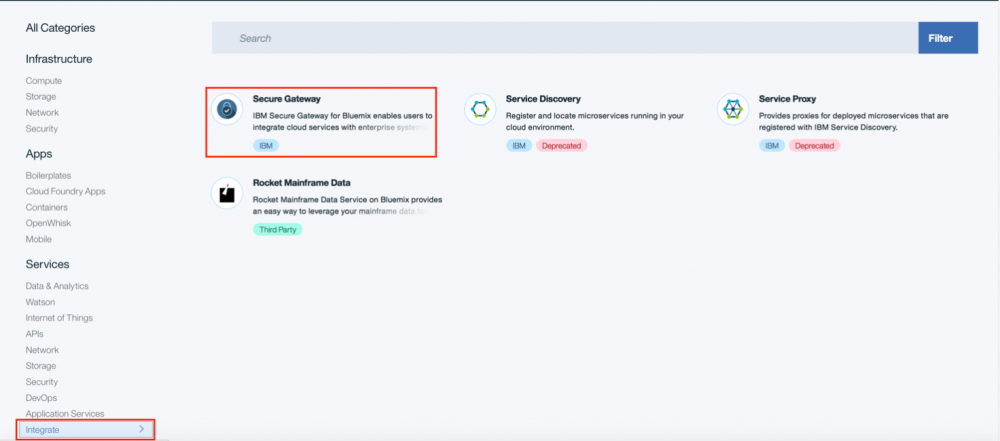Click the Apps section heading
The height and width of the screenshot is (441, 1000).
tap(39, 154)
